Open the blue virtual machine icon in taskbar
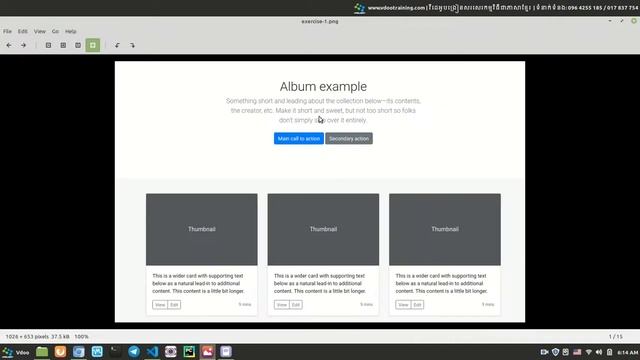The height and width of the screenshot is (360, 640). click(x=97, y=352)
